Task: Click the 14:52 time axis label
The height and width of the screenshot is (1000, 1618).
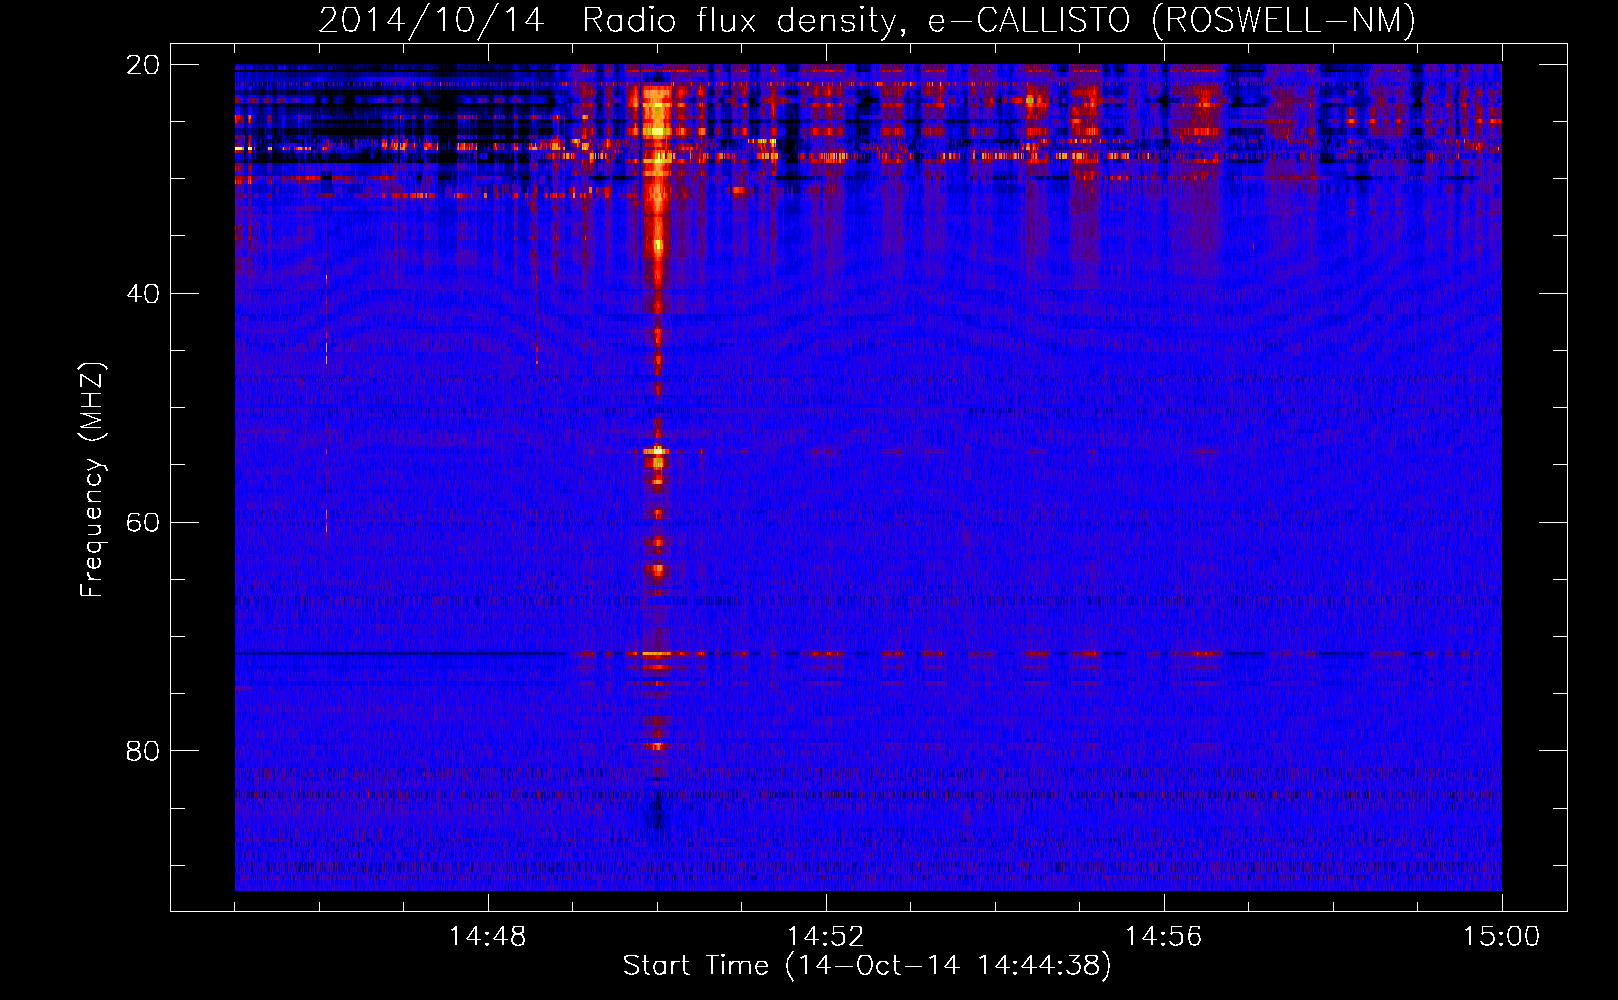Action: point(825,937)
